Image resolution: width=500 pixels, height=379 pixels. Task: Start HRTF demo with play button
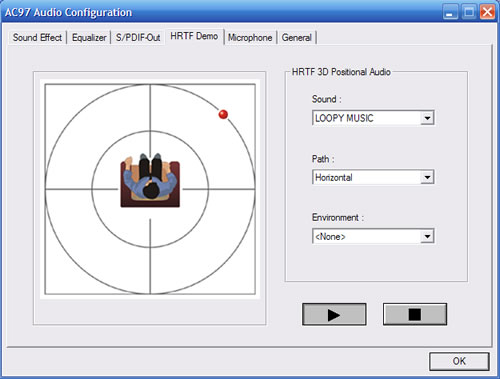click(334, 314)
